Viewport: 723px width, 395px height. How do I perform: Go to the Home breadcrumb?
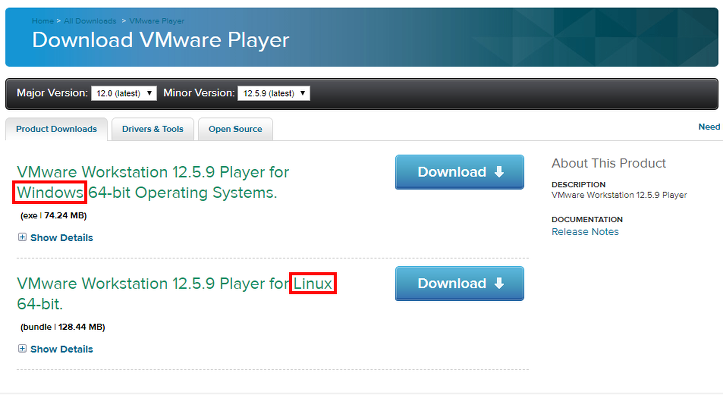(43, 21)
